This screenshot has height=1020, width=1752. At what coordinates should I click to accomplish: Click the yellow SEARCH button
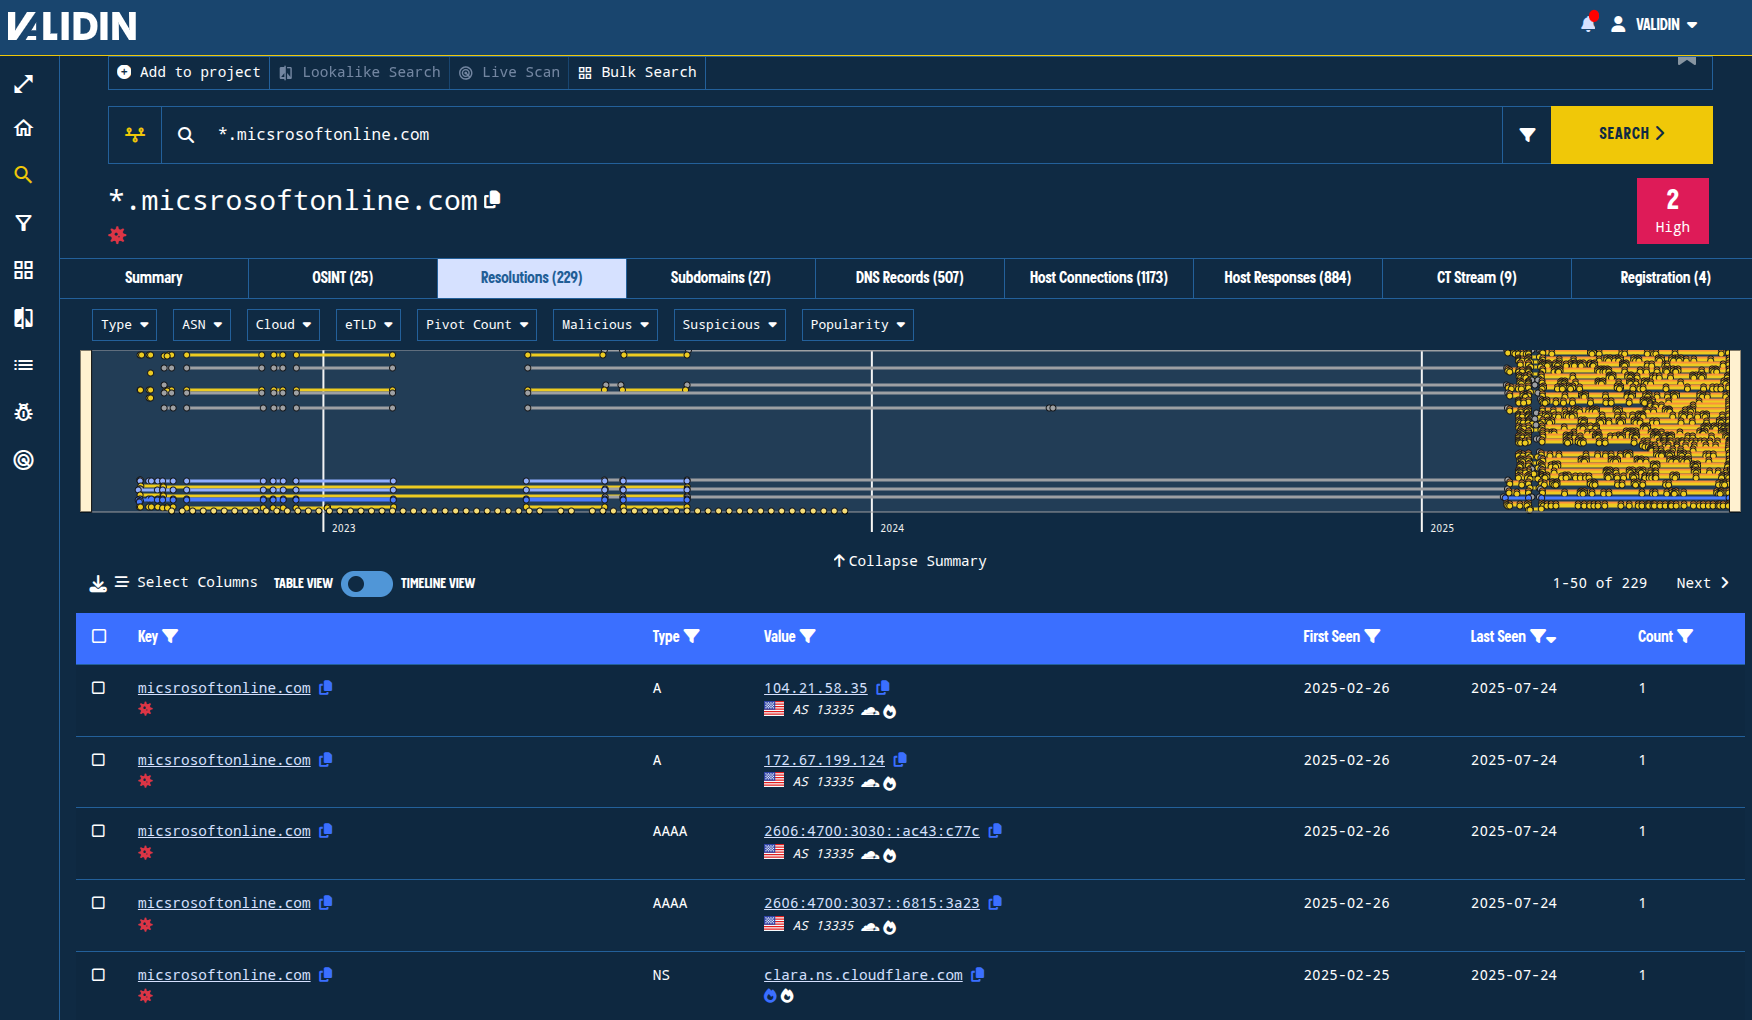tap(1632, 135)
